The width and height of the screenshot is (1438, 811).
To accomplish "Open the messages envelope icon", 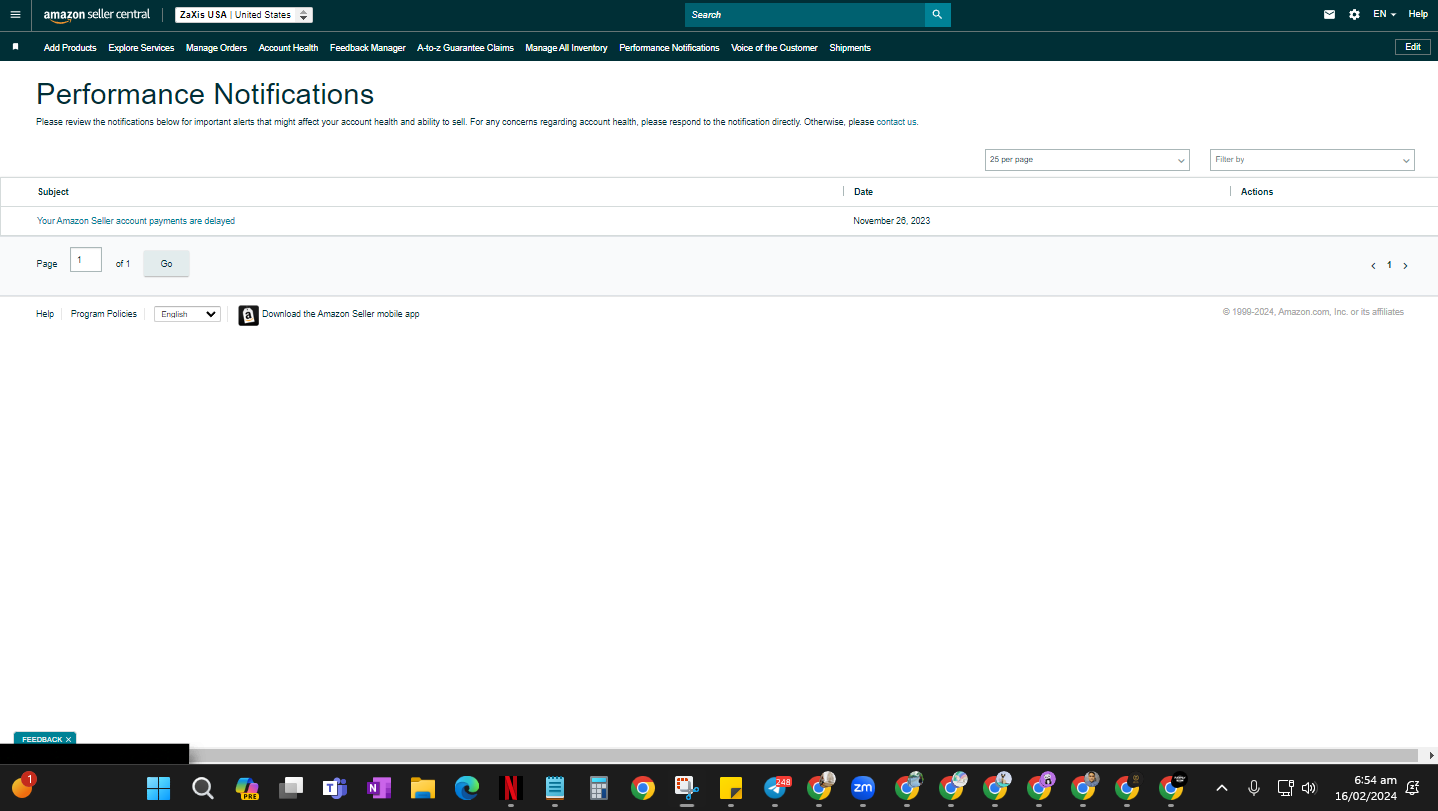I will 1329,15.
